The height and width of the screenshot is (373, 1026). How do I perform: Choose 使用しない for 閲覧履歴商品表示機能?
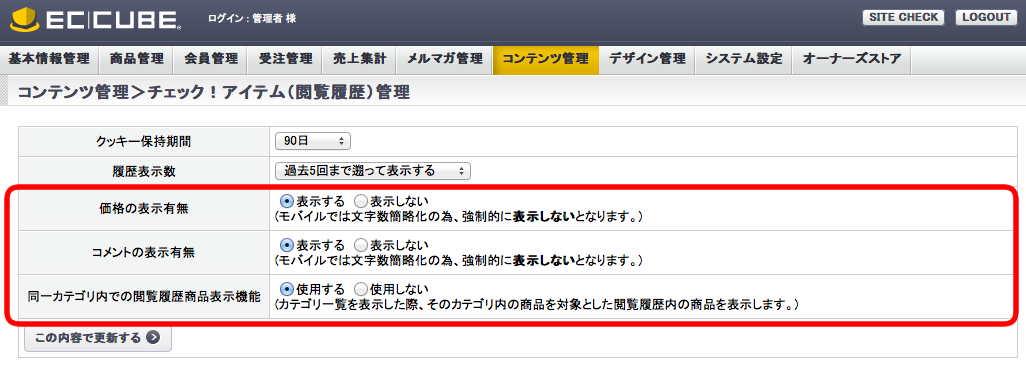click(x=360, y=289)
